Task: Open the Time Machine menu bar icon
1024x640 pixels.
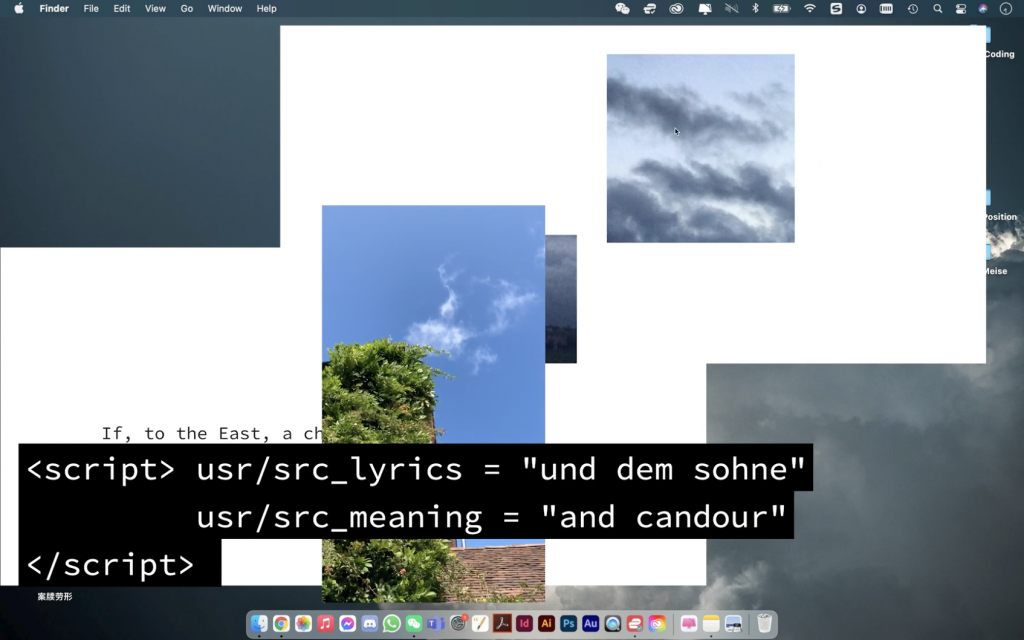Action: tap(912, 8)
